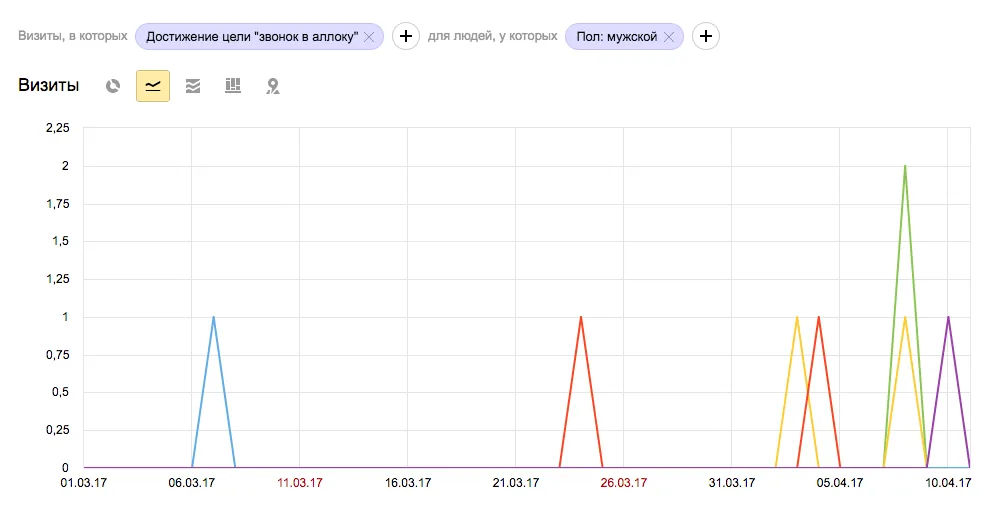Remove the "Пол: мужской" filter
The width and height of the screenshot is (1000, 509).
pos(669,37)
